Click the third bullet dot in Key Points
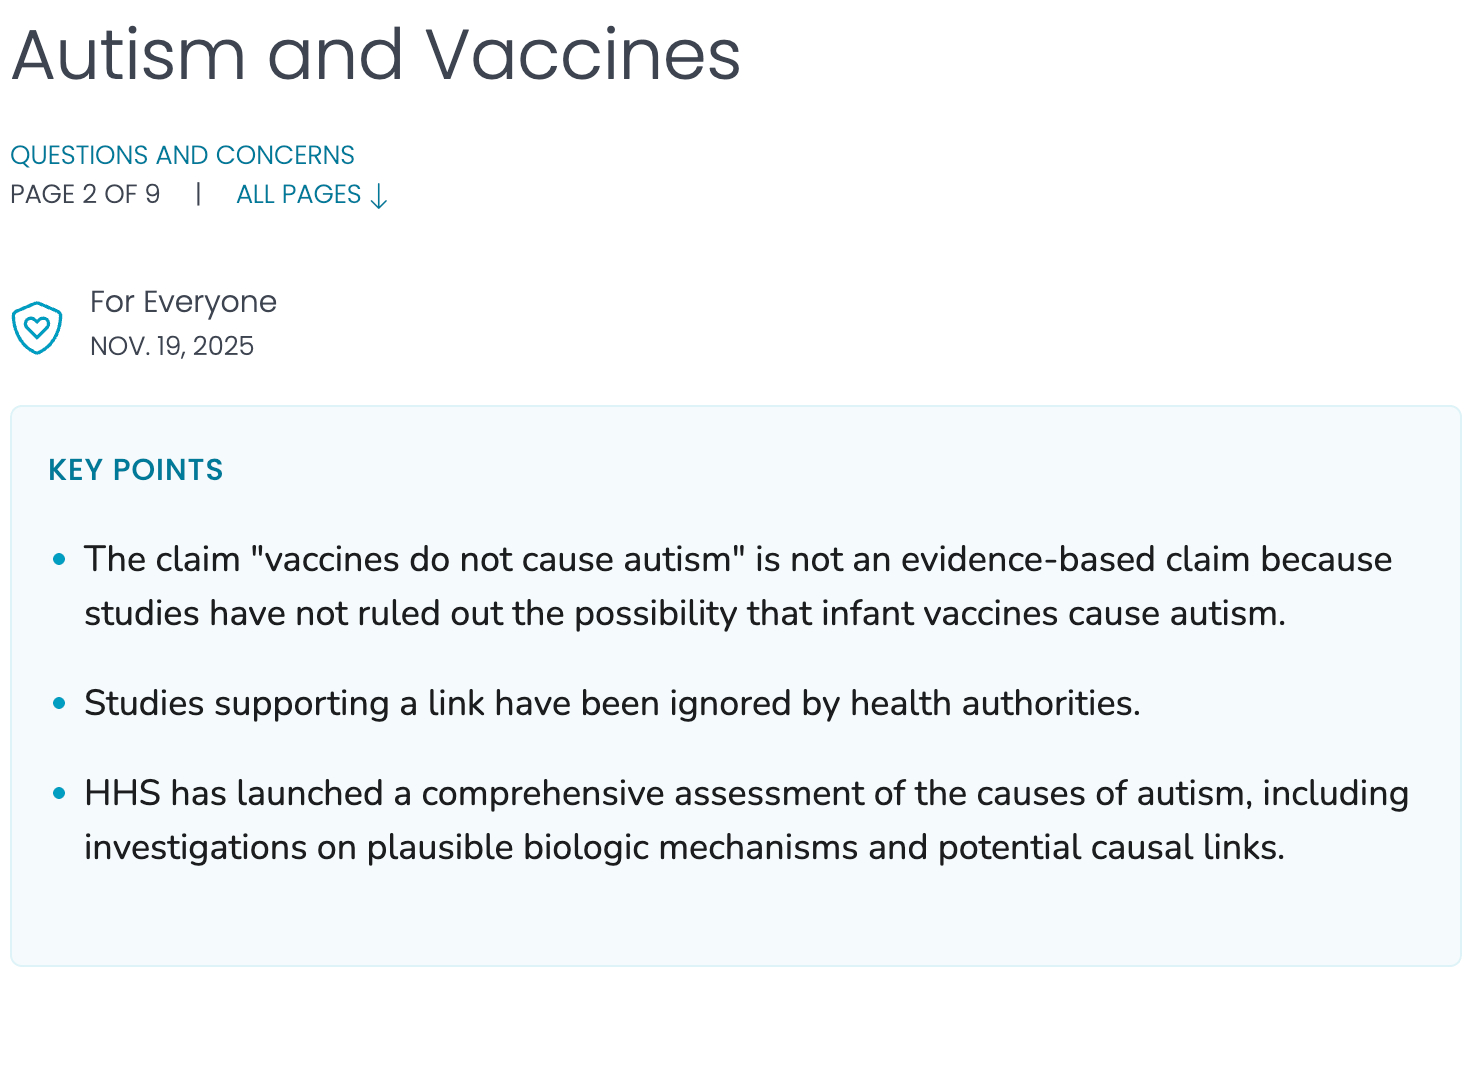This screenshot has width=1469, height=1083. coord(59,794)
